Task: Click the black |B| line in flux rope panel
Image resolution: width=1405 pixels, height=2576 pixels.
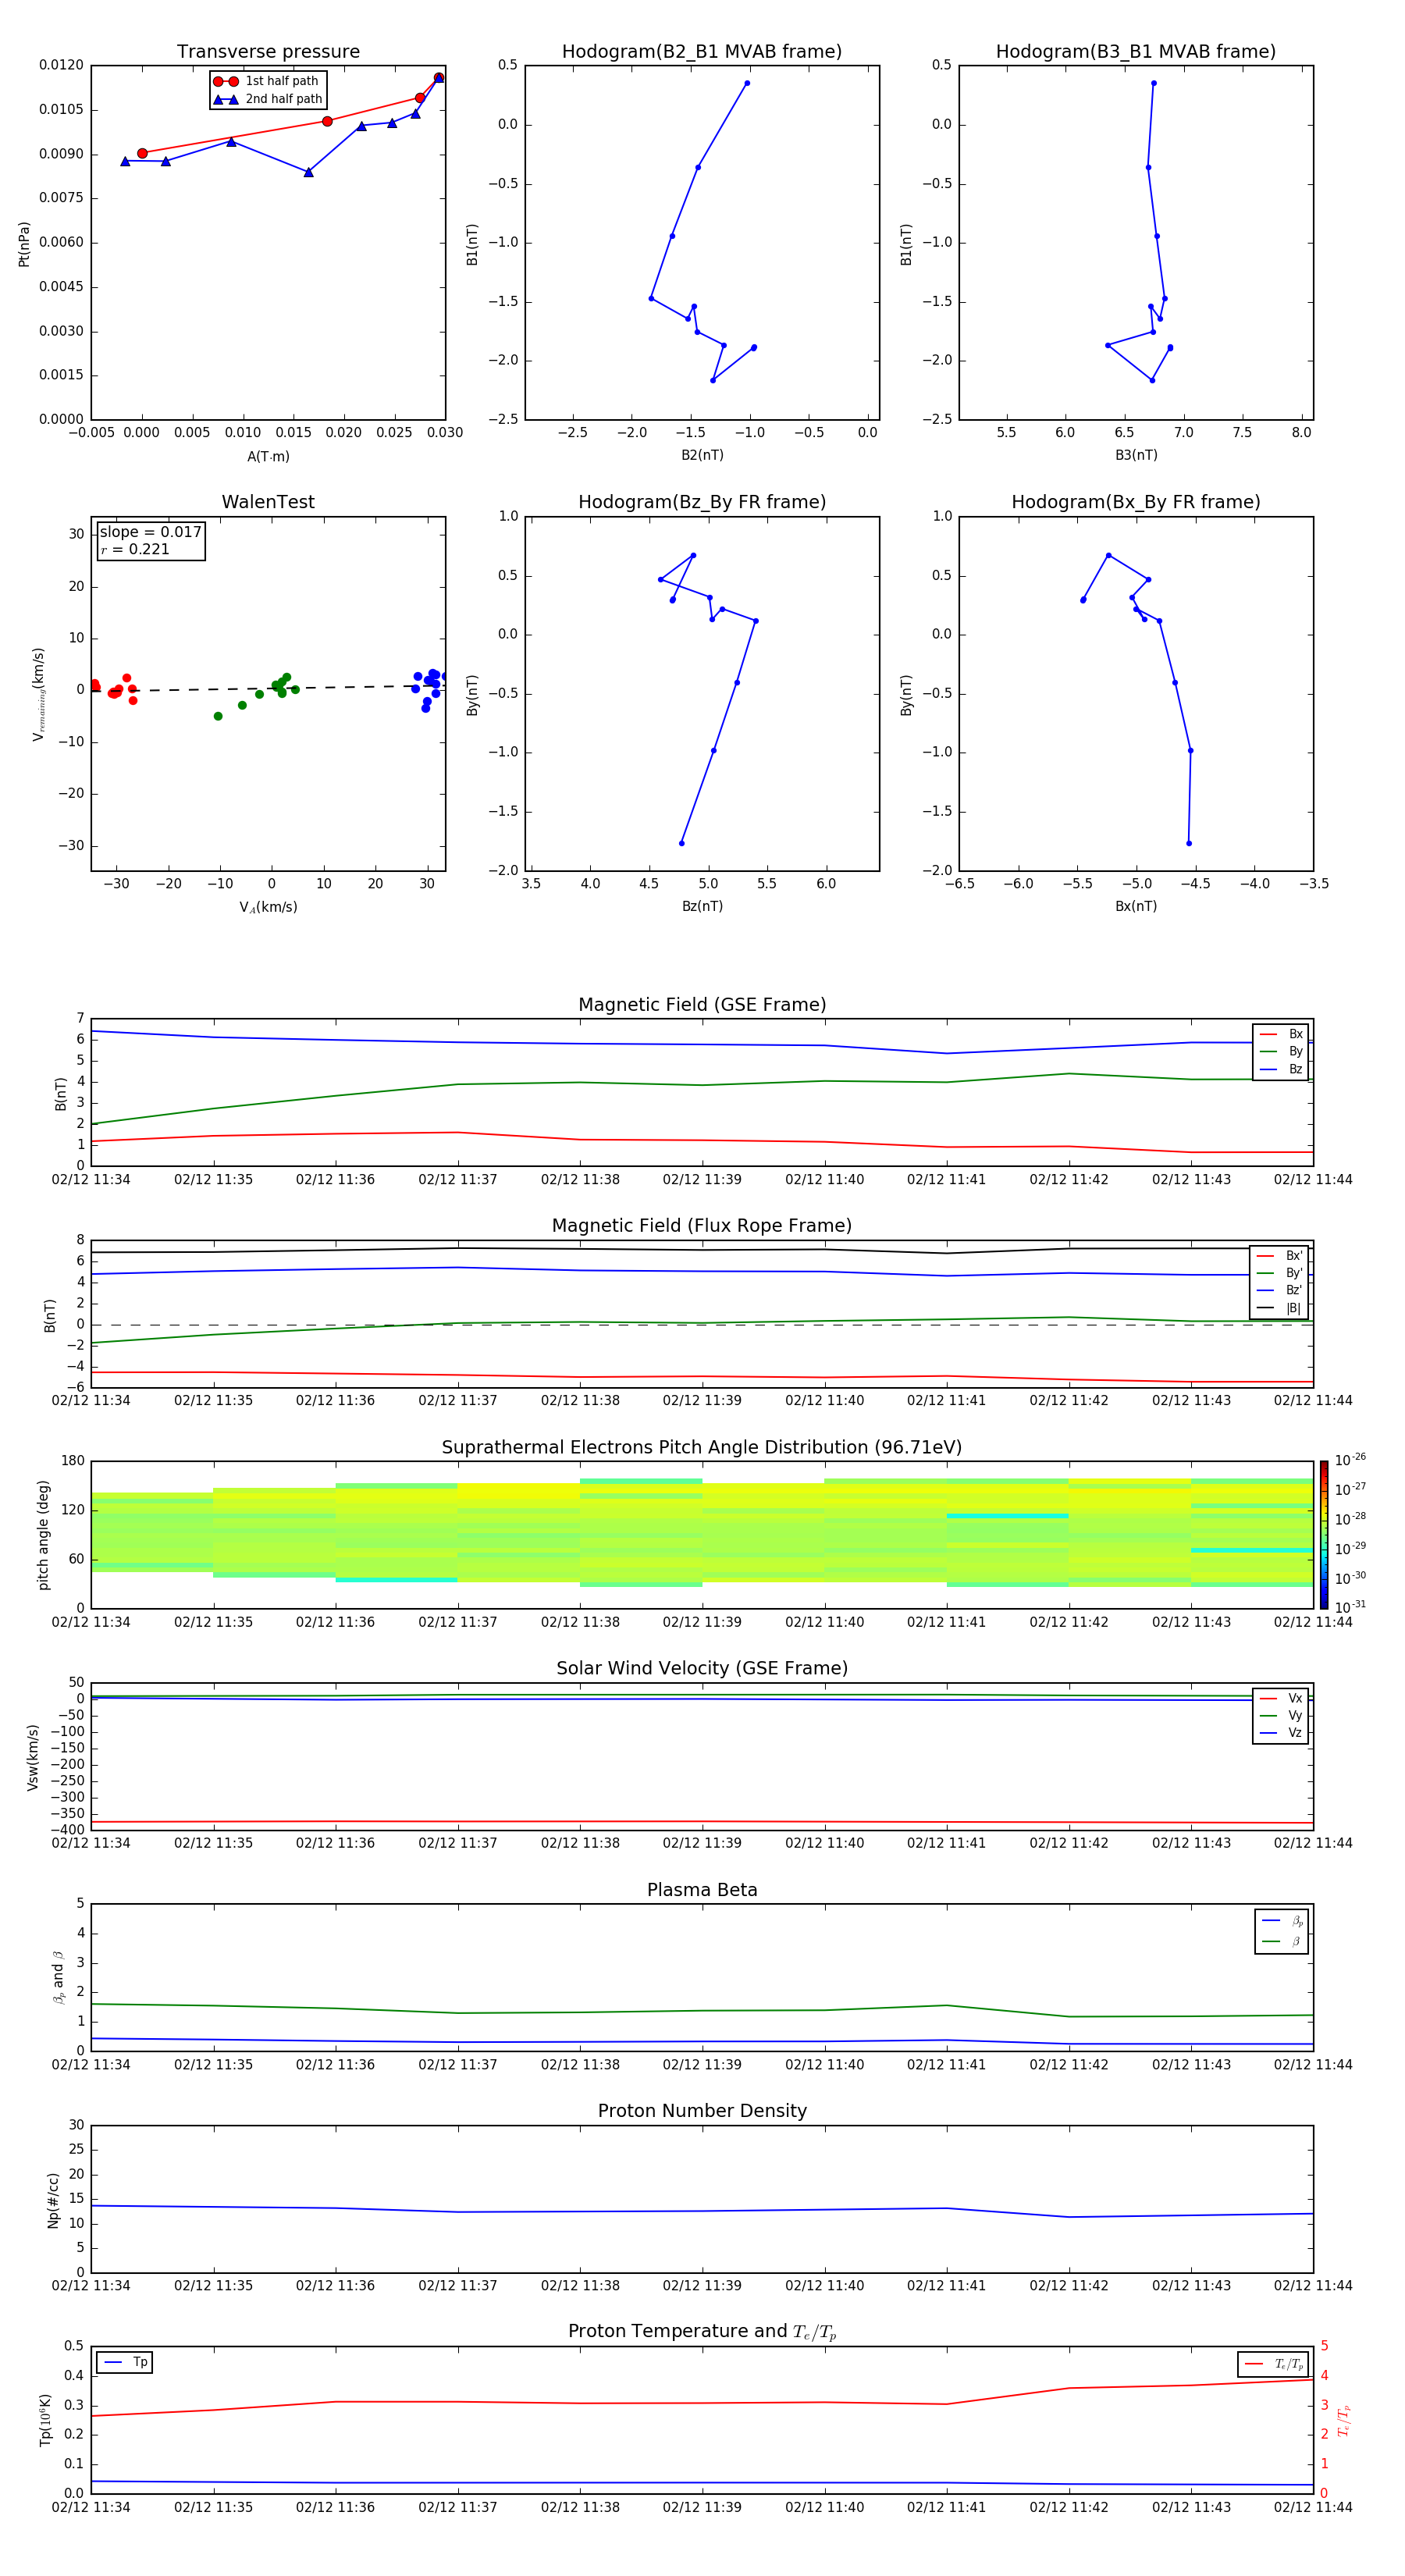Action: coord(702,1250)
